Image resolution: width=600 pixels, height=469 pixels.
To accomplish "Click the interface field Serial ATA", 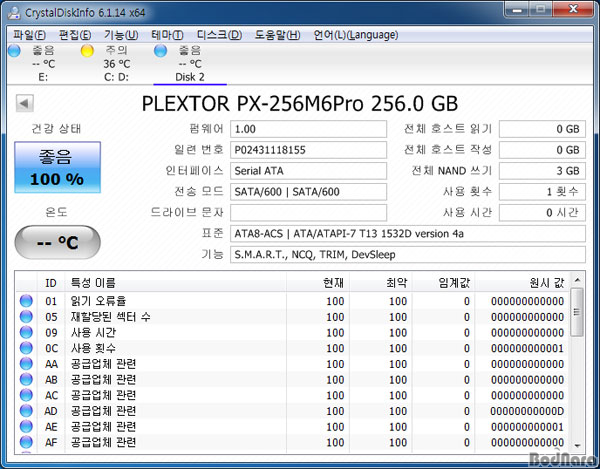I will pyautogui.click(x=308, y=171).
